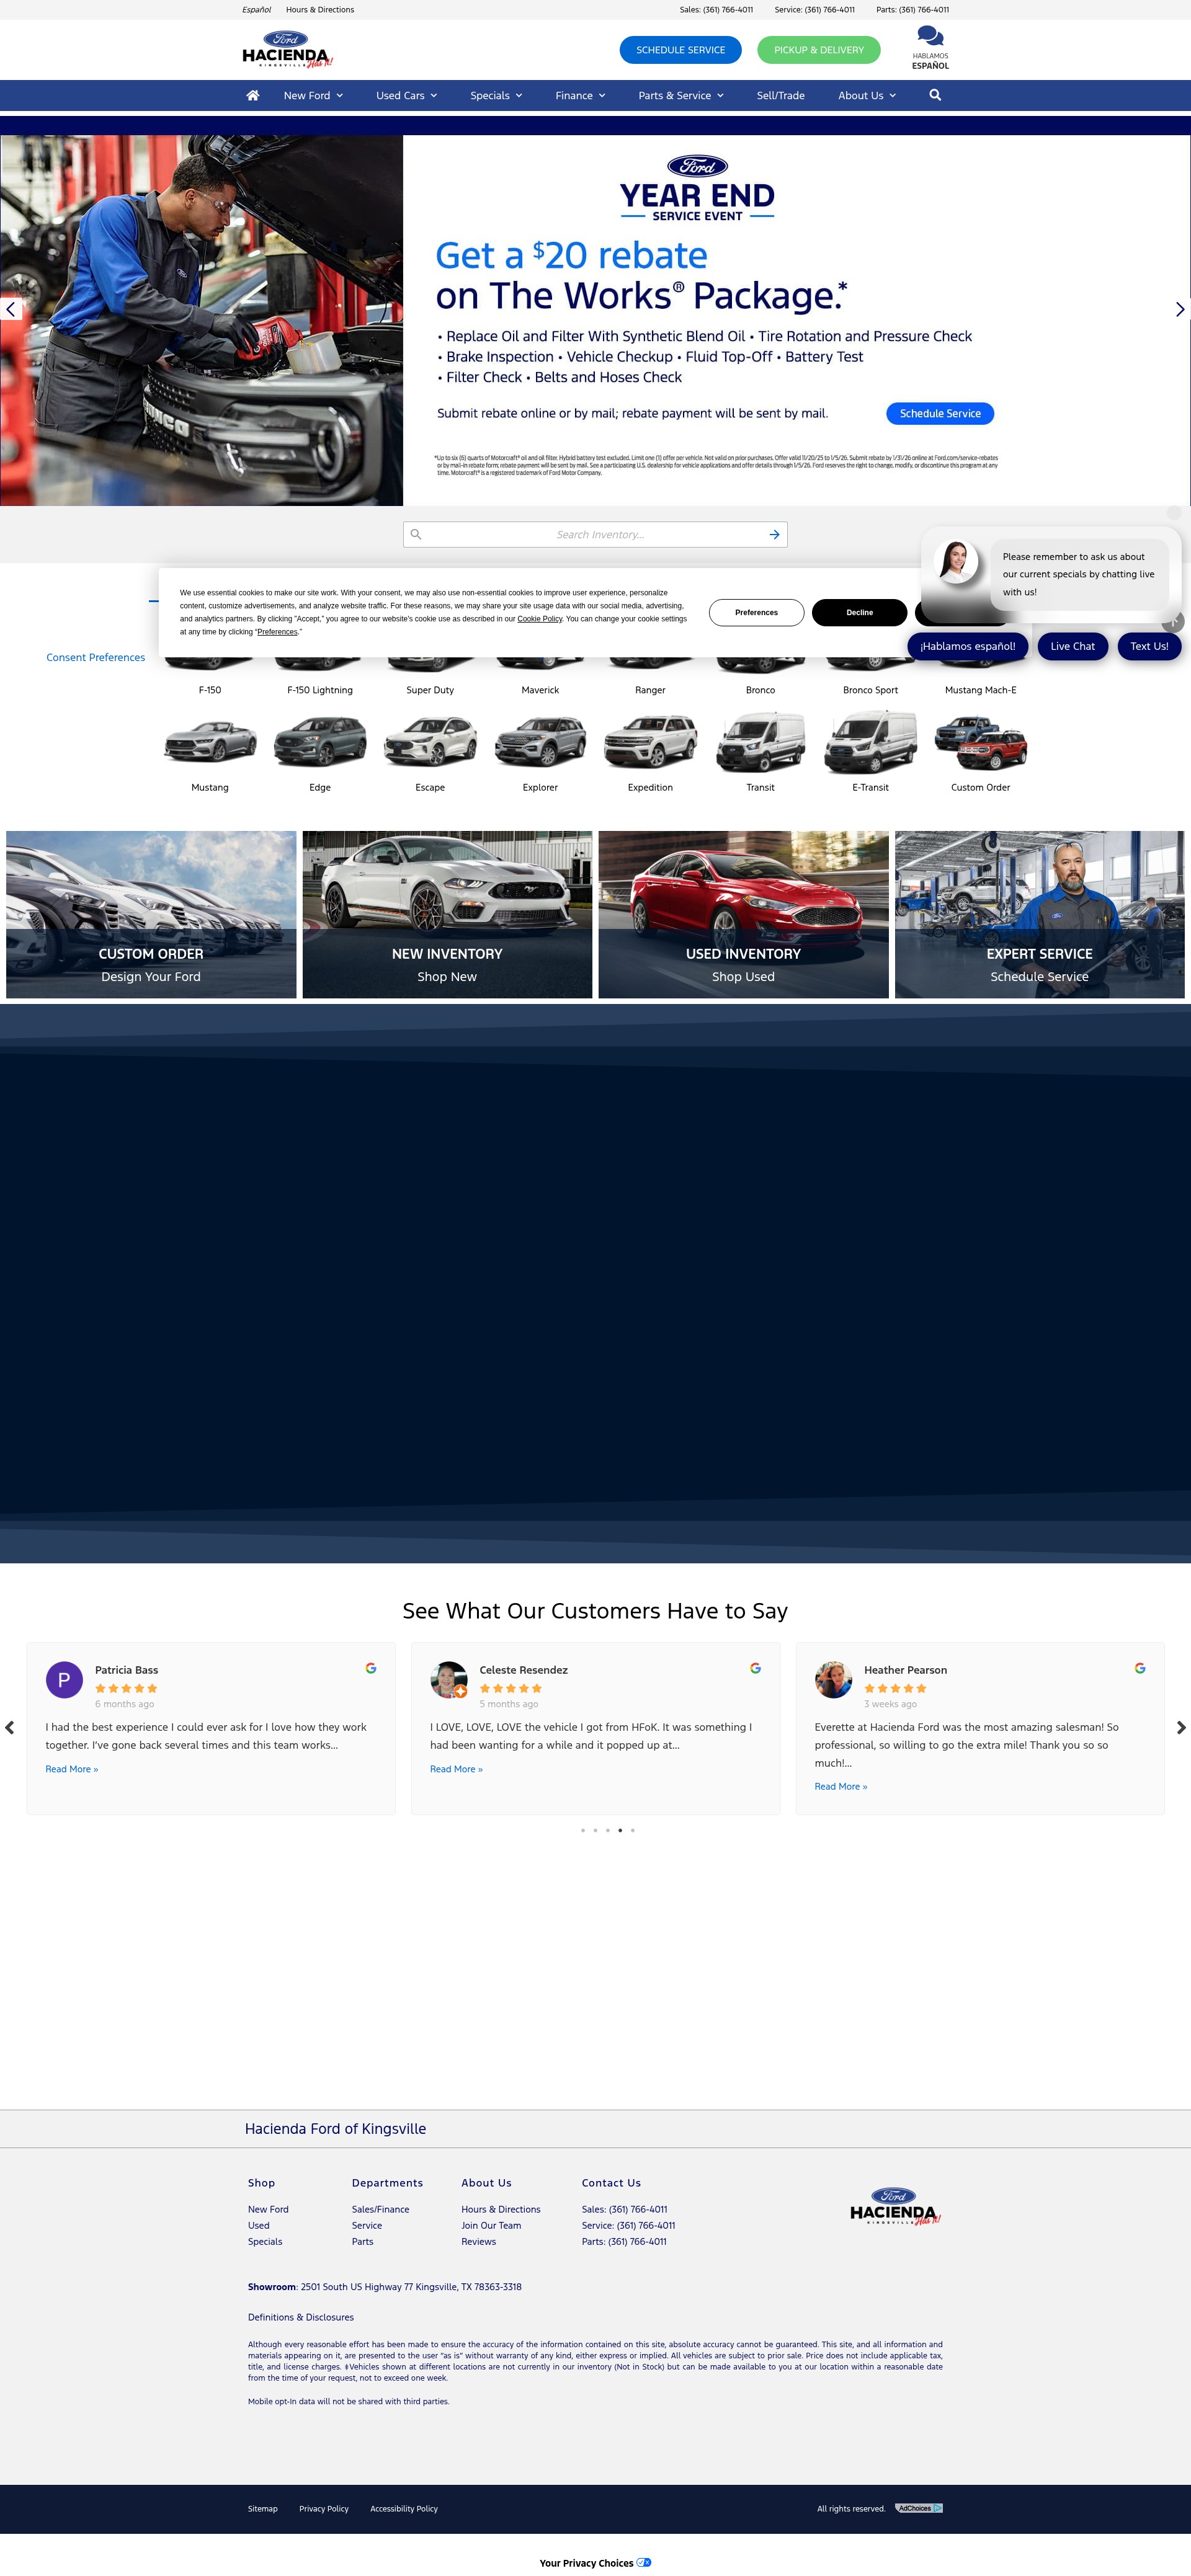Submit inventory search with arrow icon
The image size is (1191, 2576).
point(774,535)
